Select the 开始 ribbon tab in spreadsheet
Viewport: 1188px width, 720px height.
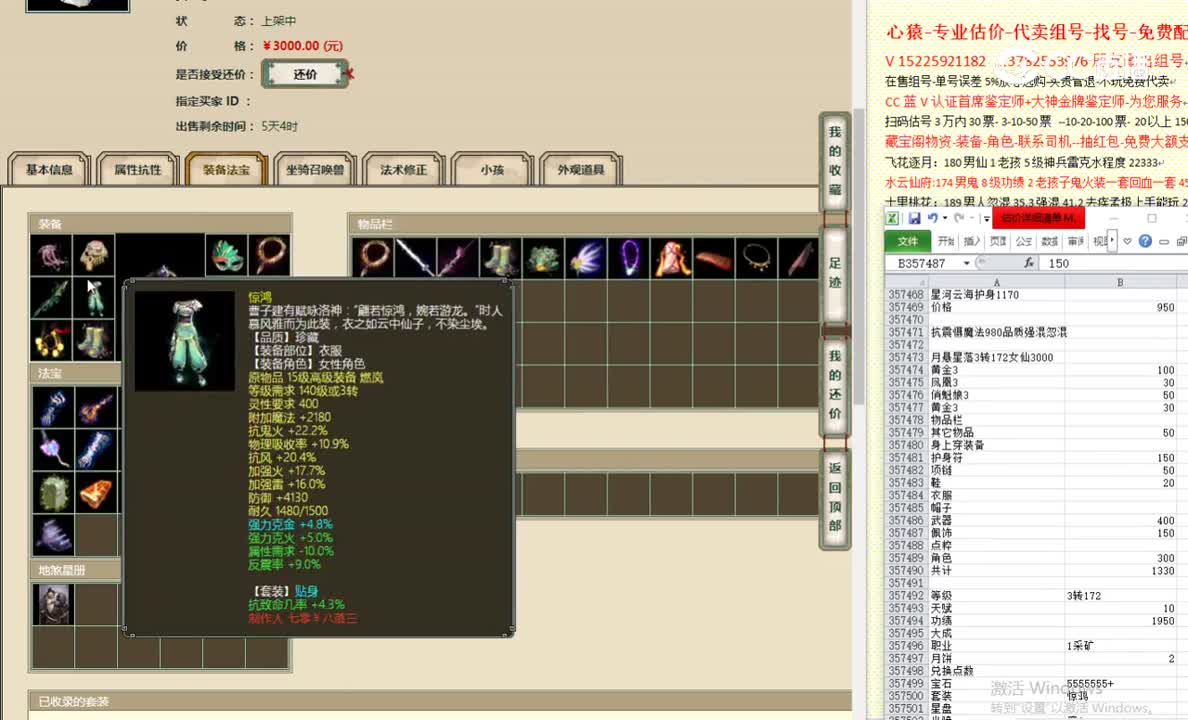(944, 240)
